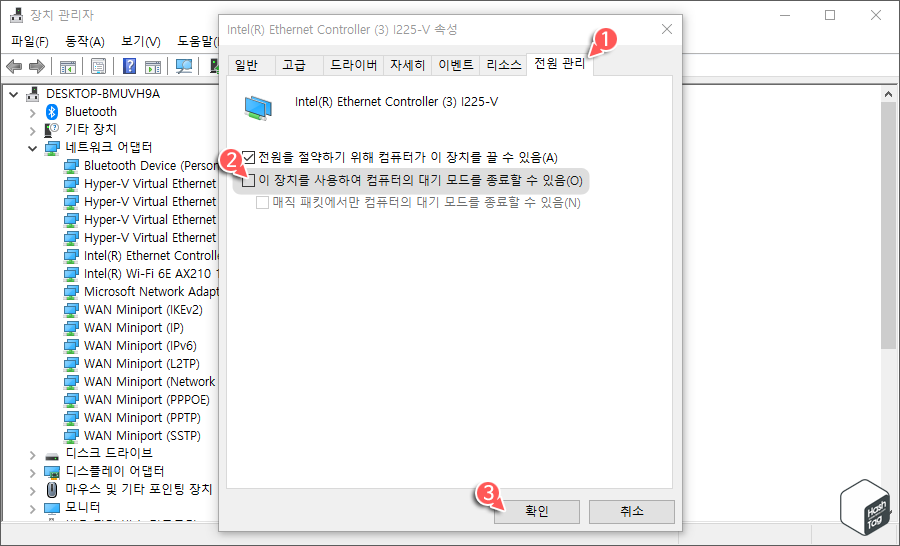Expand the Bluetooth tree node
Screen dimensions: 900x546
(33, 113)
